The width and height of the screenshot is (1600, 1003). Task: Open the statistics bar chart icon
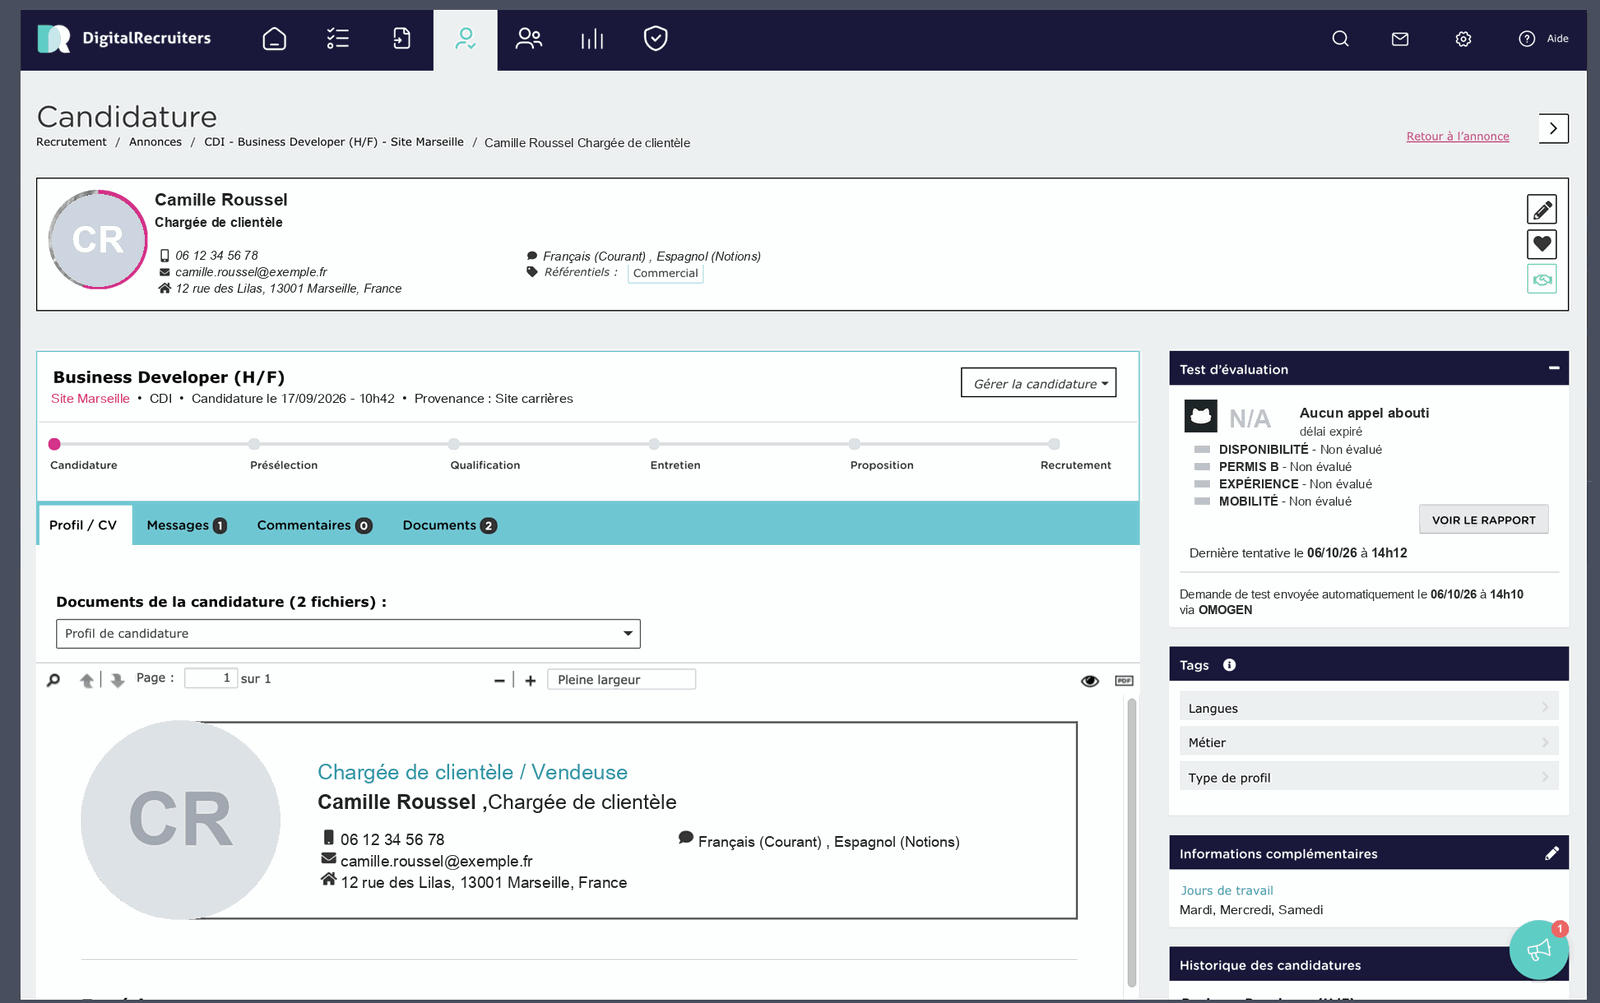pos(592,39)
